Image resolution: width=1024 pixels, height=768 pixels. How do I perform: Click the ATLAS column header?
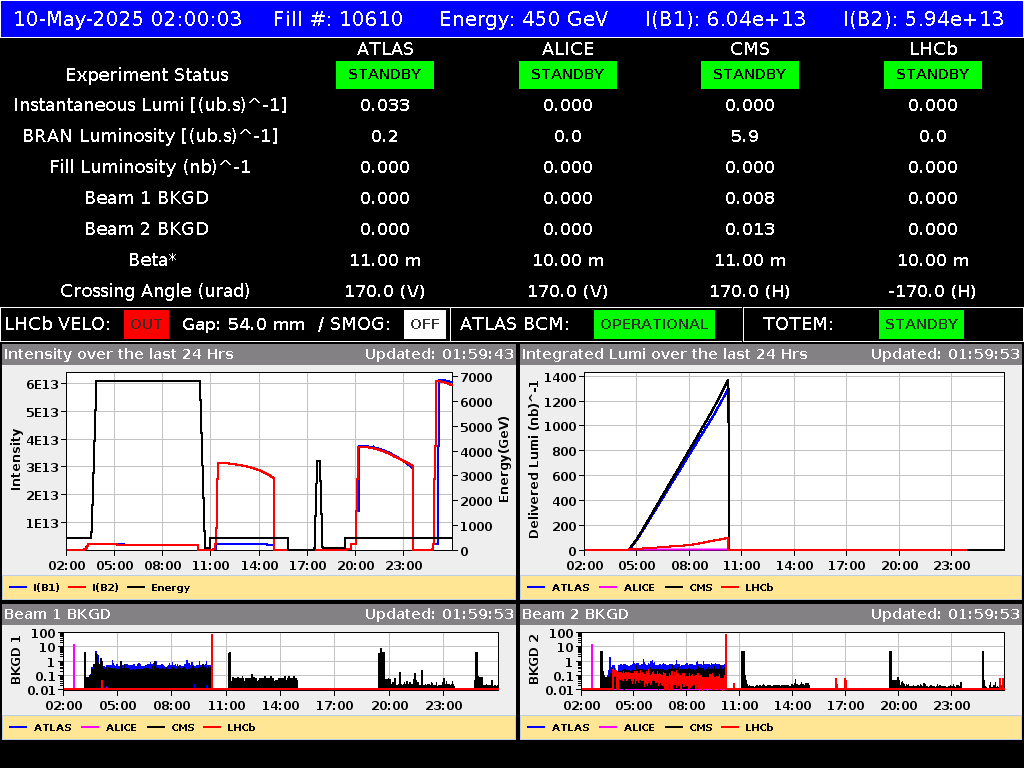pyautogui.click(x=385, y=49)
